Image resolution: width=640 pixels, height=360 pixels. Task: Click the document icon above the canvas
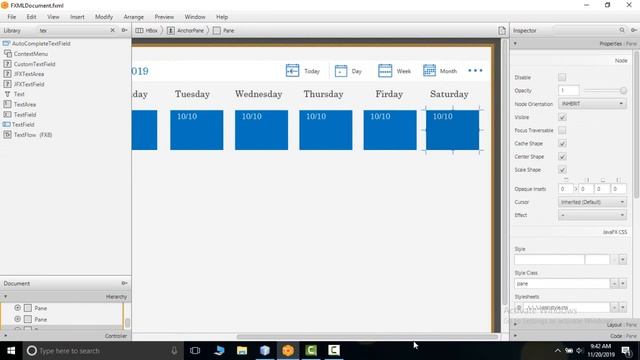pos(502,31)
